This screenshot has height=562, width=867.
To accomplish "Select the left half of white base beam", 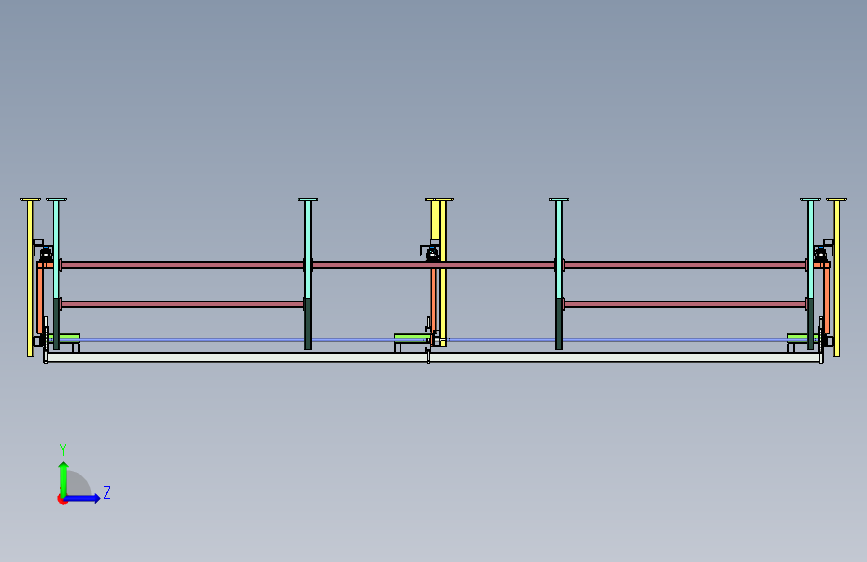I will (x=237, y=358).
